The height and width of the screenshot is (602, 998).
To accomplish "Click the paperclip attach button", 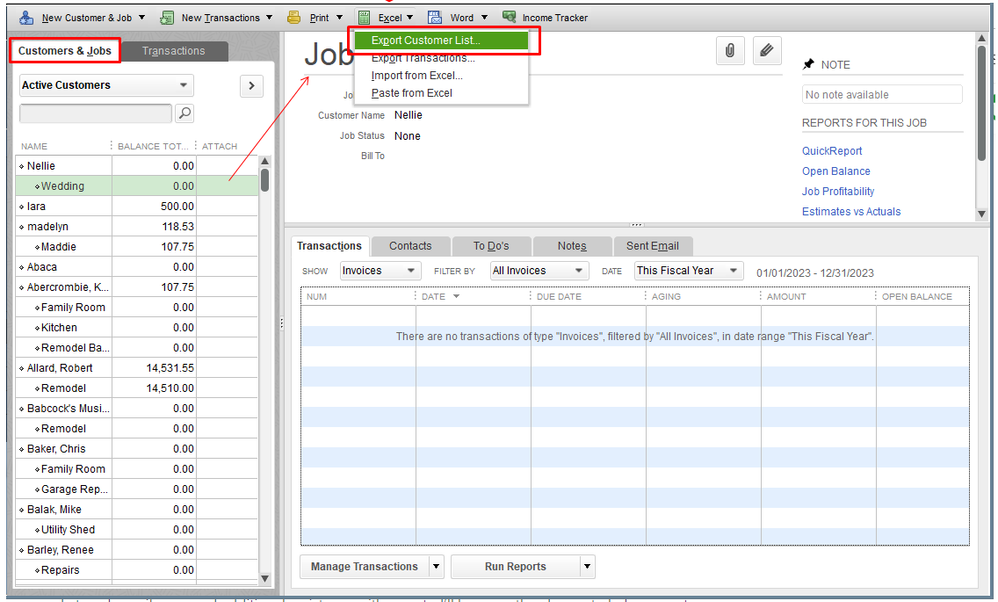I will (x=730, y=50).
